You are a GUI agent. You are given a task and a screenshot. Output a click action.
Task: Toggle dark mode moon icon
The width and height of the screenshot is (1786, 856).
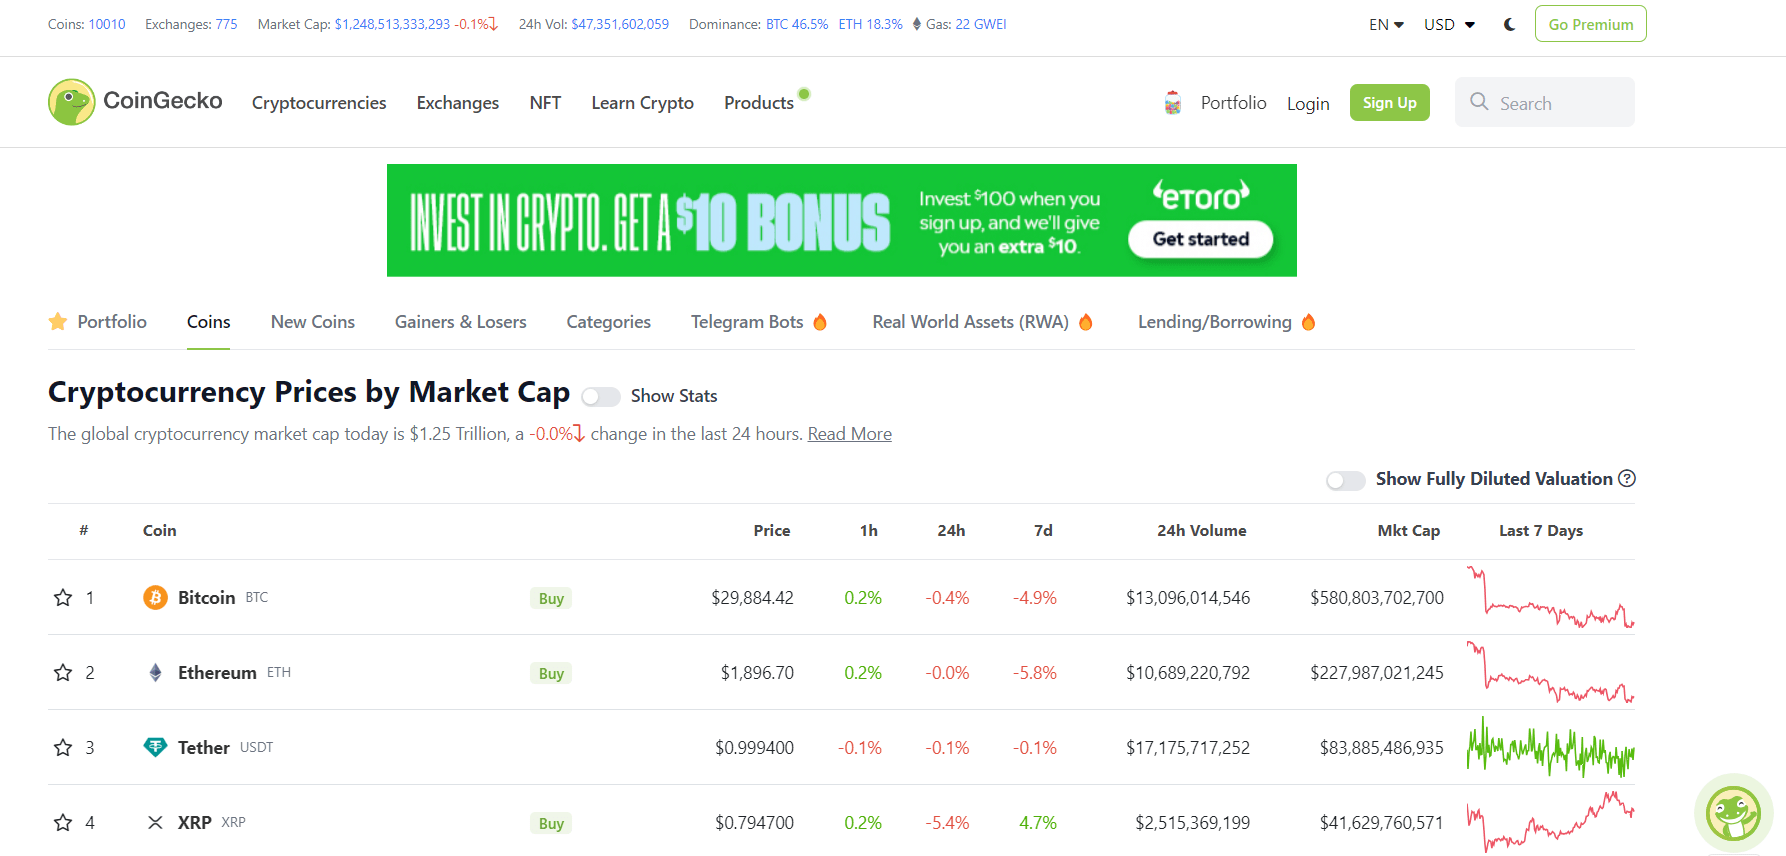click(1510, 24)
